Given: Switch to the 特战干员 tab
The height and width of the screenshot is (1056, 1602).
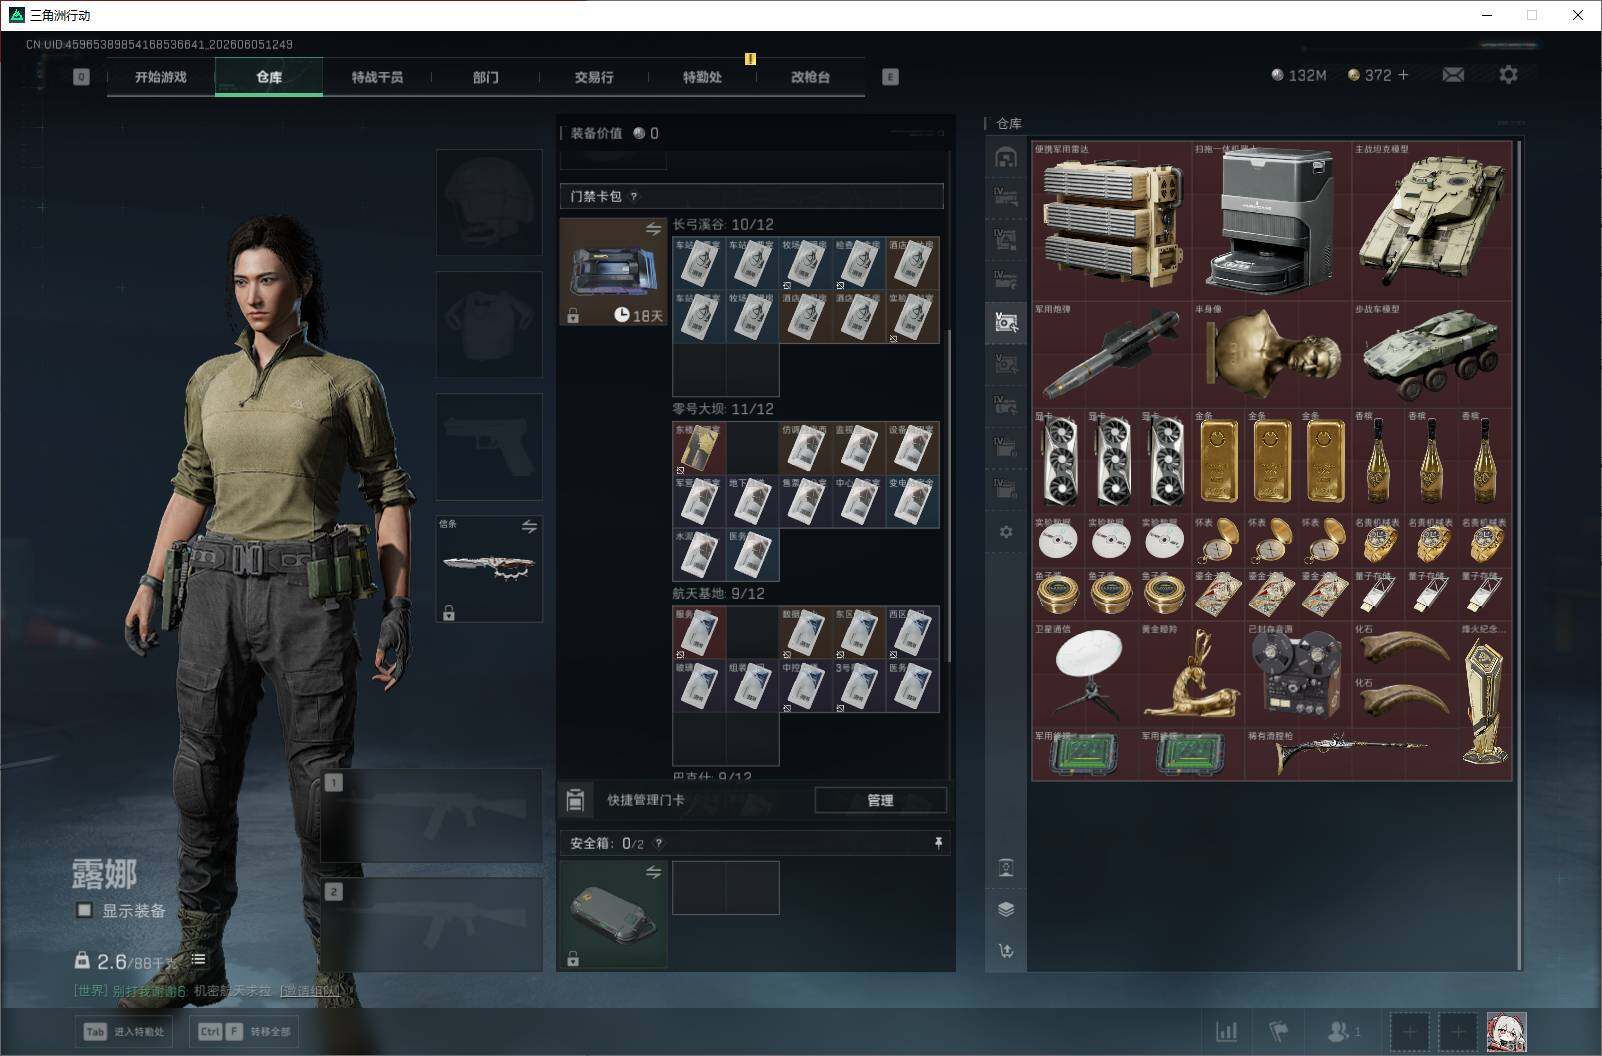Looking at the screenshot, I should (377, 77).
